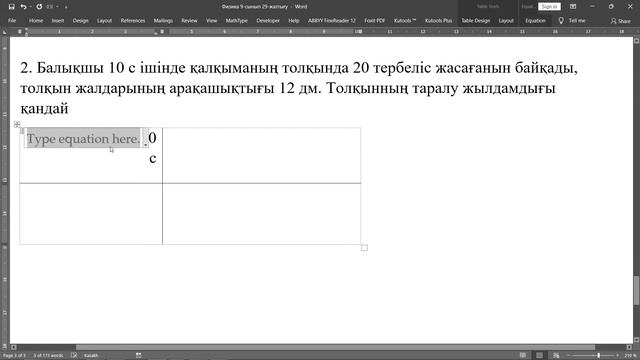
Task: Click the table resize handle at bottom-right
Action: tap(364, 248)
